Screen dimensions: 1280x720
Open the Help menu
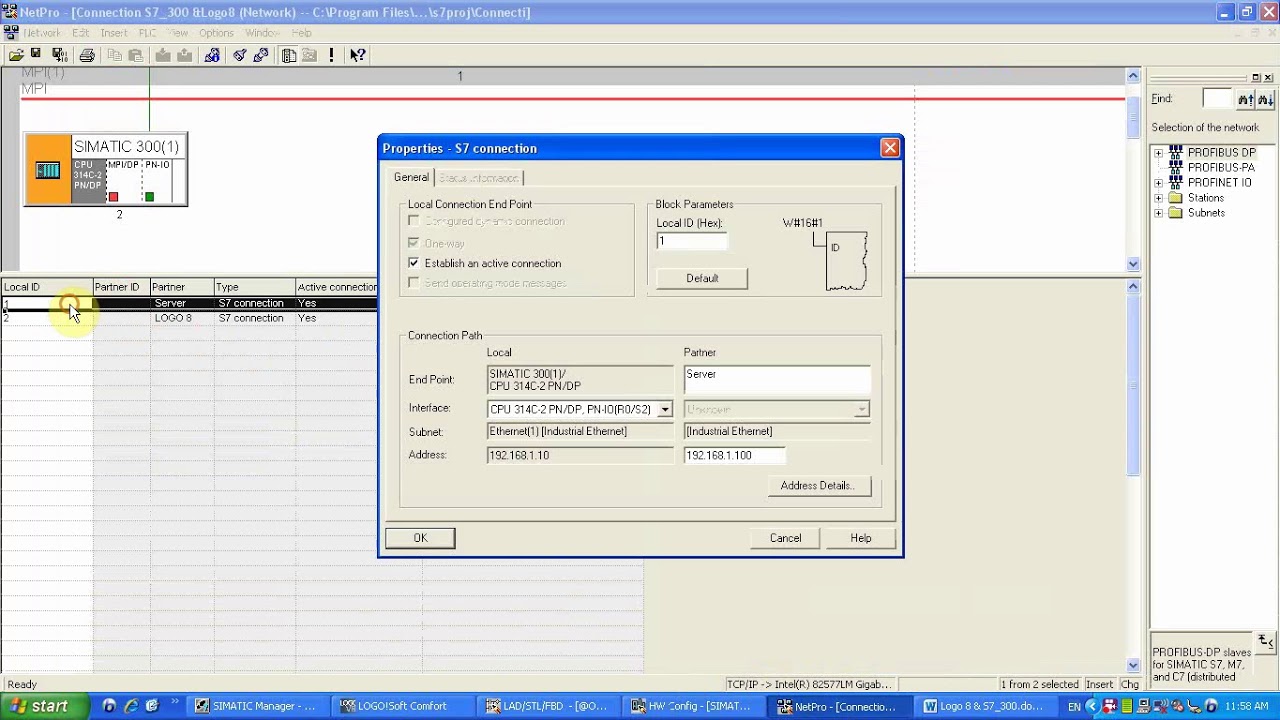pos(301,33)
